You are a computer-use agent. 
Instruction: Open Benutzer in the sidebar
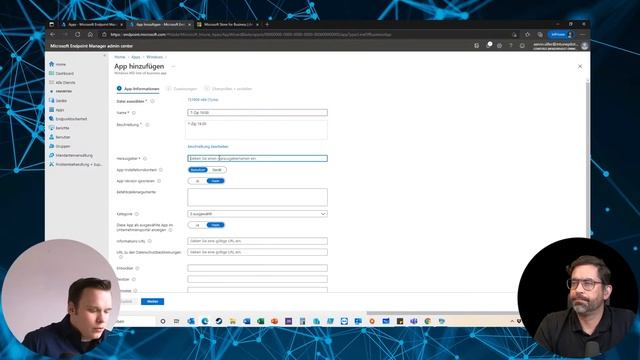point(60,137)
